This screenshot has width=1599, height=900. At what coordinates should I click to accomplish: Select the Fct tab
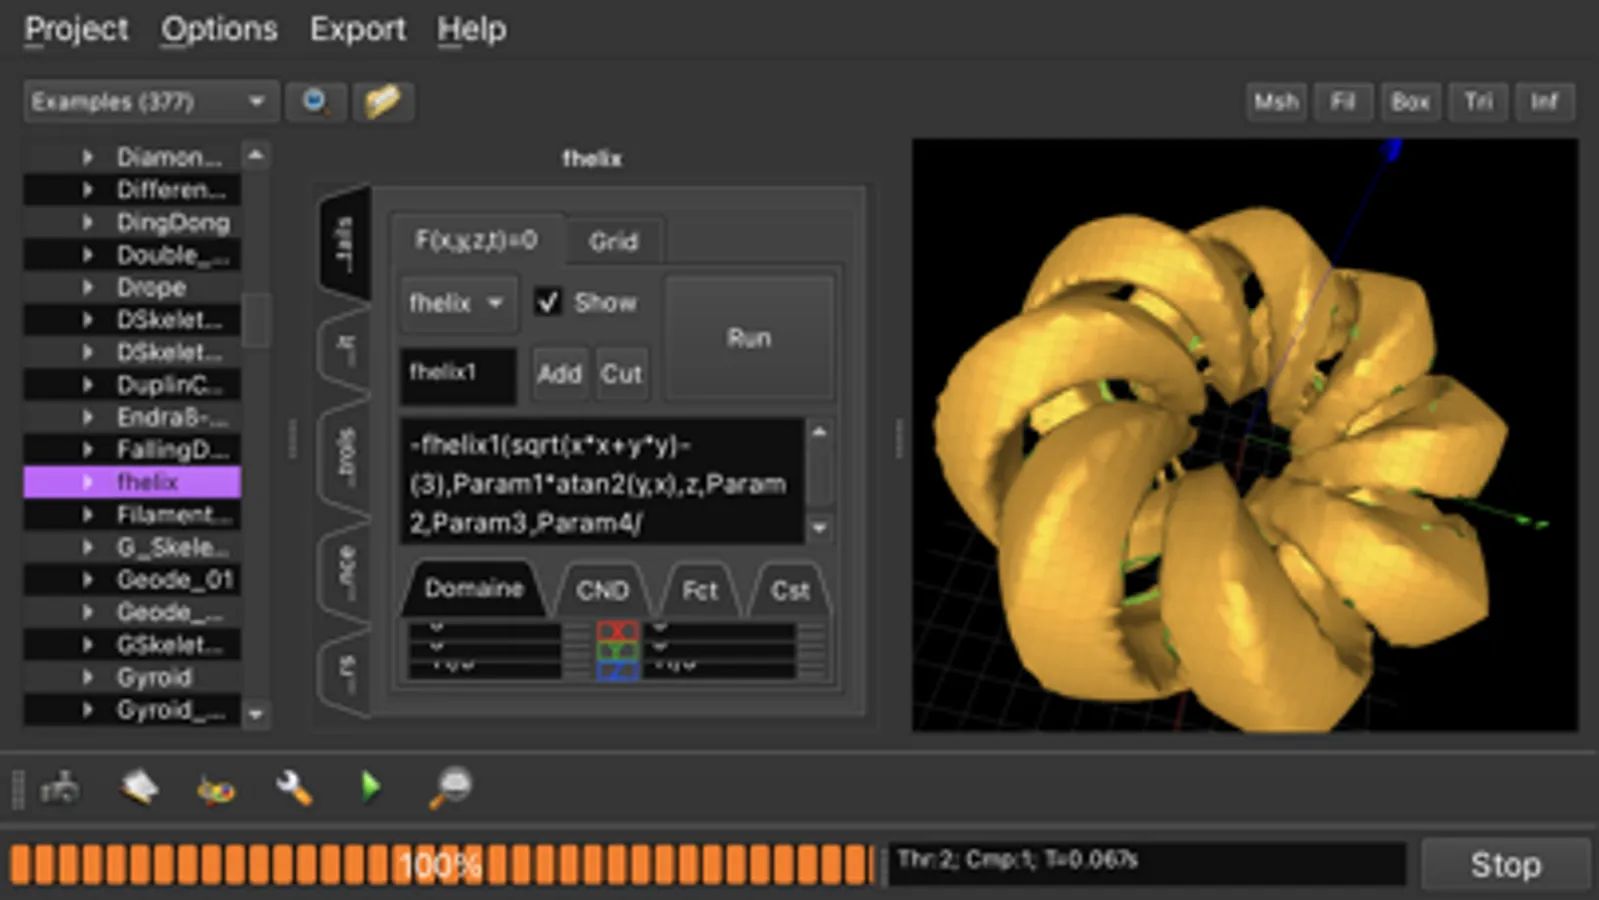[x=700, y=590]
